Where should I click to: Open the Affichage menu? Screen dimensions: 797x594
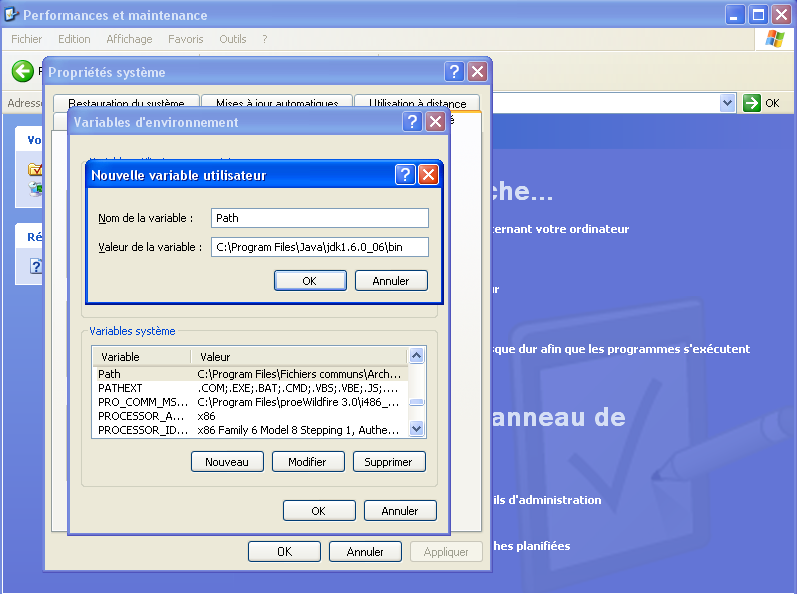coord(129,39)
